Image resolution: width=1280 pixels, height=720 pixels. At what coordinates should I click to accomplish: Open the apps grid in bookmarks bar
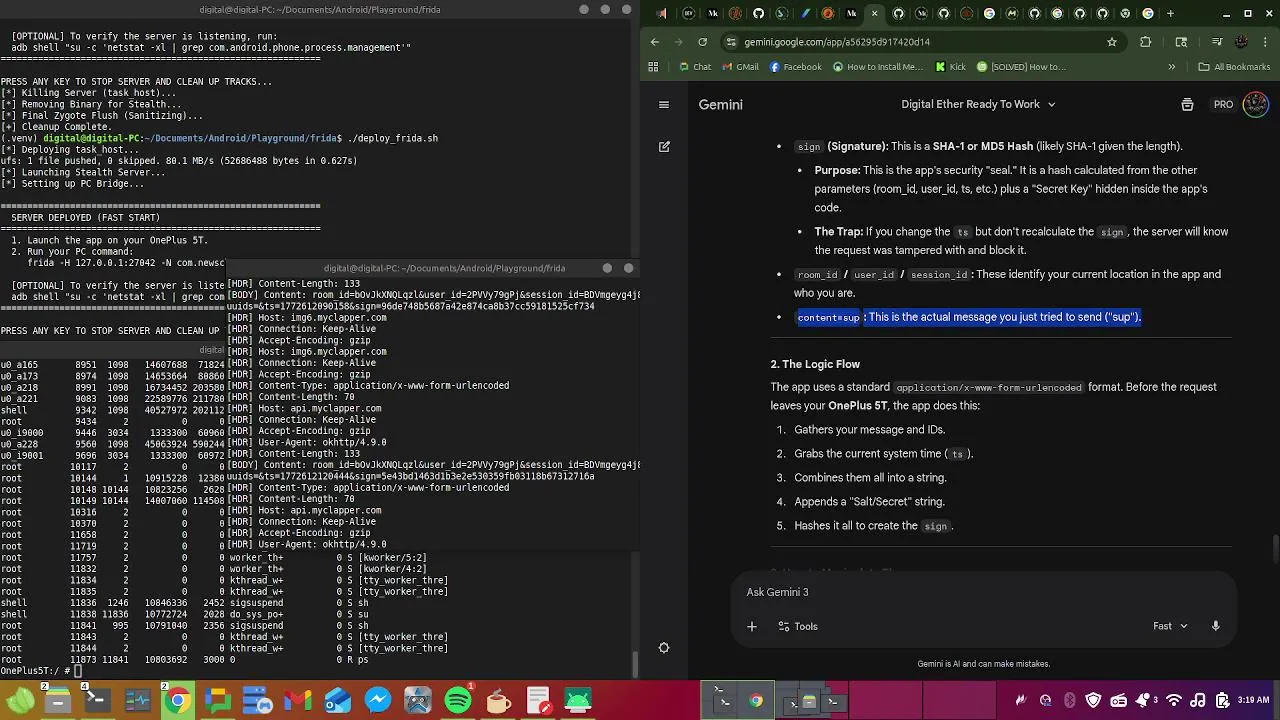point(653,67)
